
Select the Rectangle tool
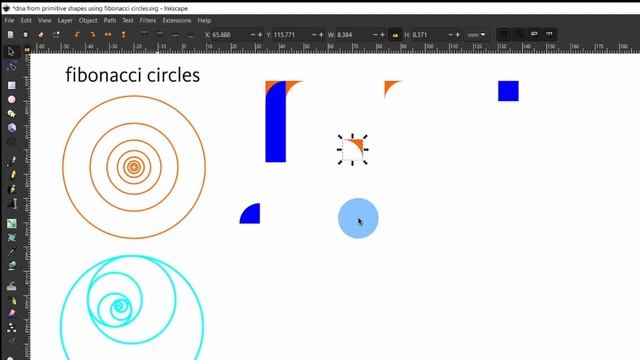coord(11,85)
